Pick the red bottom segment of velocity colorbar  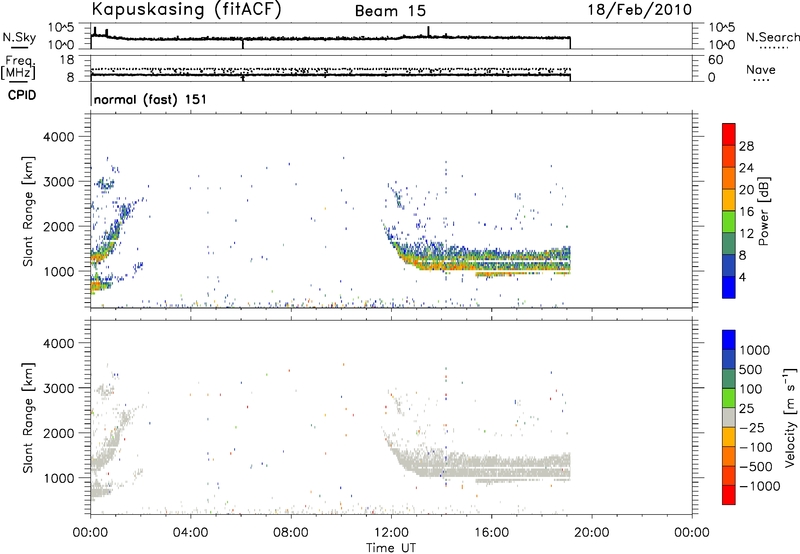pos(729,494)
